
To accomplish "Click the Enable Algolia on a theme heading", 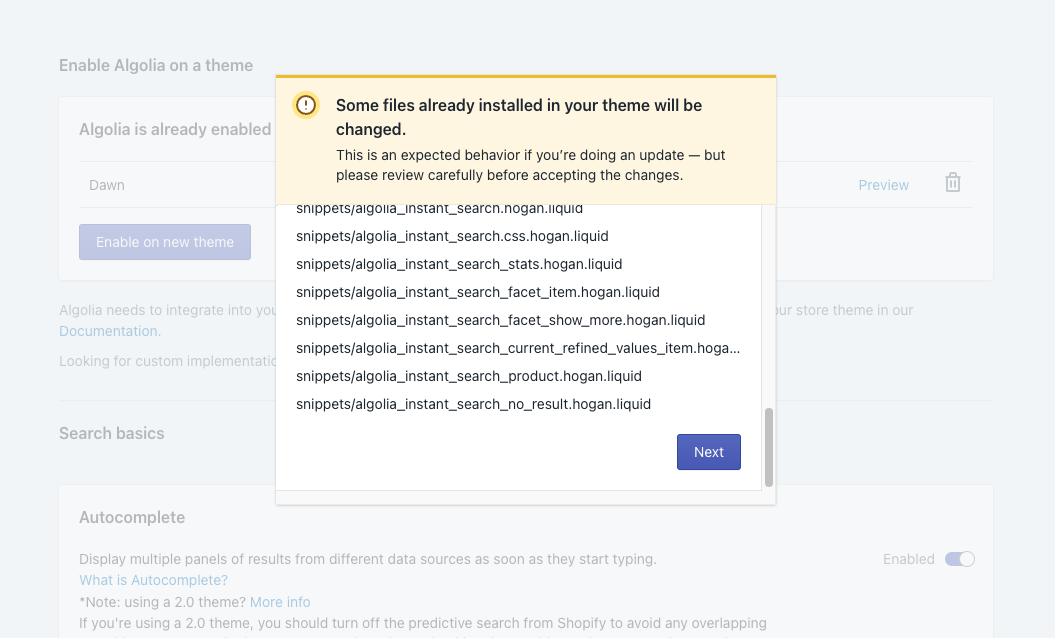I will pyautogui.click(x=156, y=65).
